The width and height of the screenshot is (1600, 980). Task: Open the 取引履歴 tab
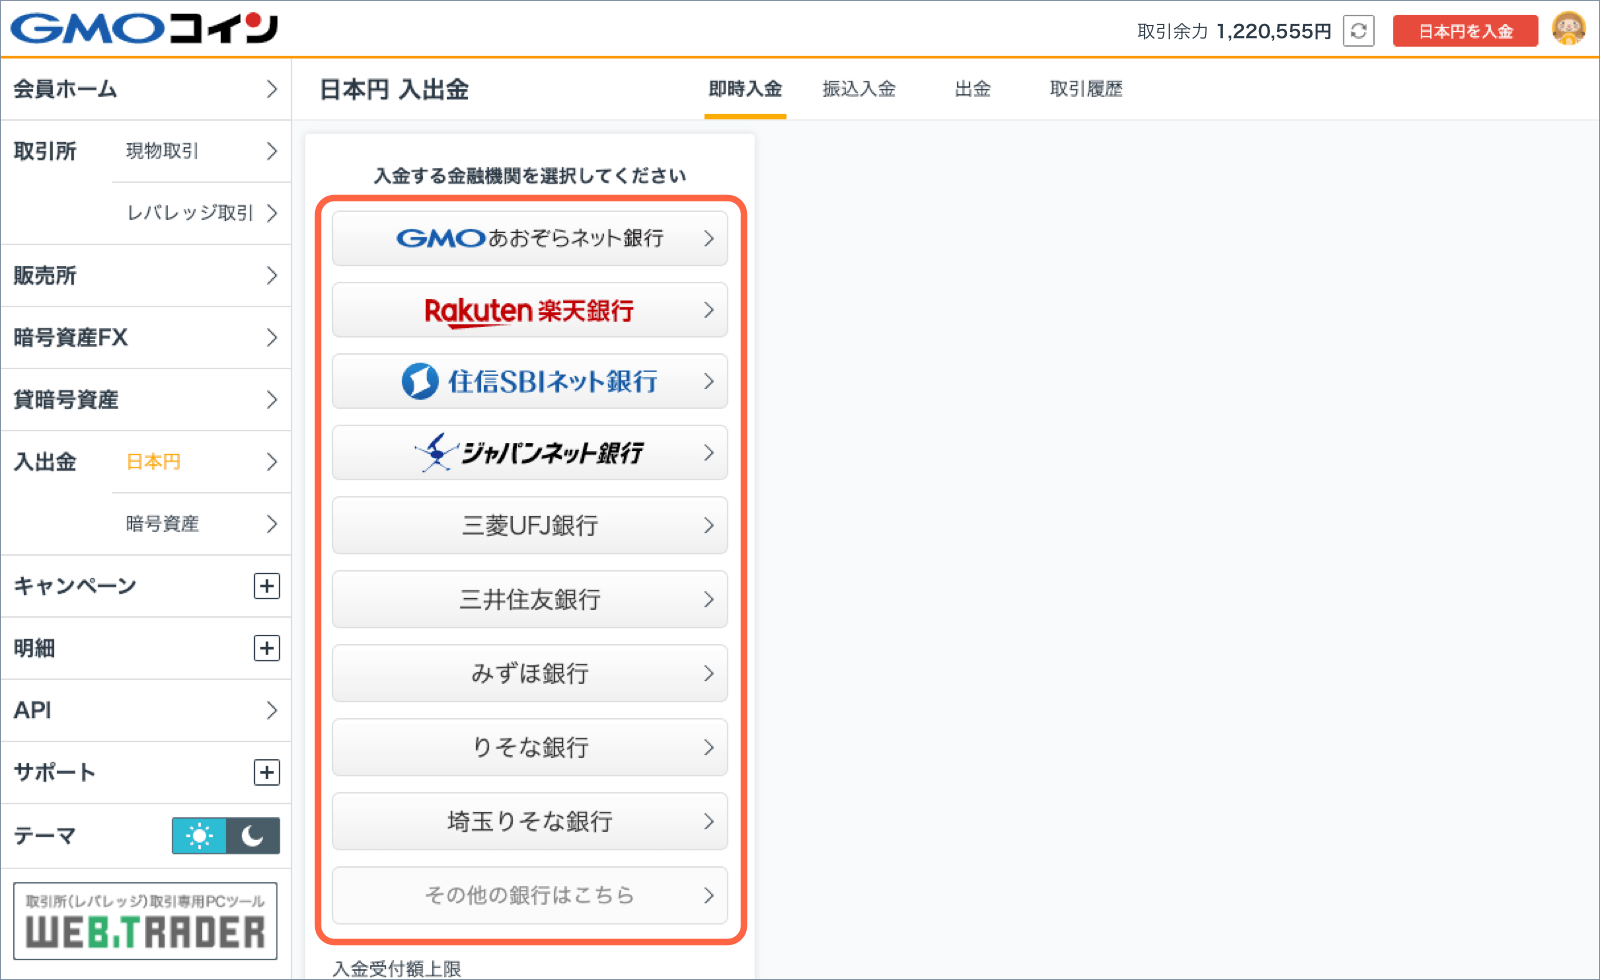click(x=1086, y=89)
